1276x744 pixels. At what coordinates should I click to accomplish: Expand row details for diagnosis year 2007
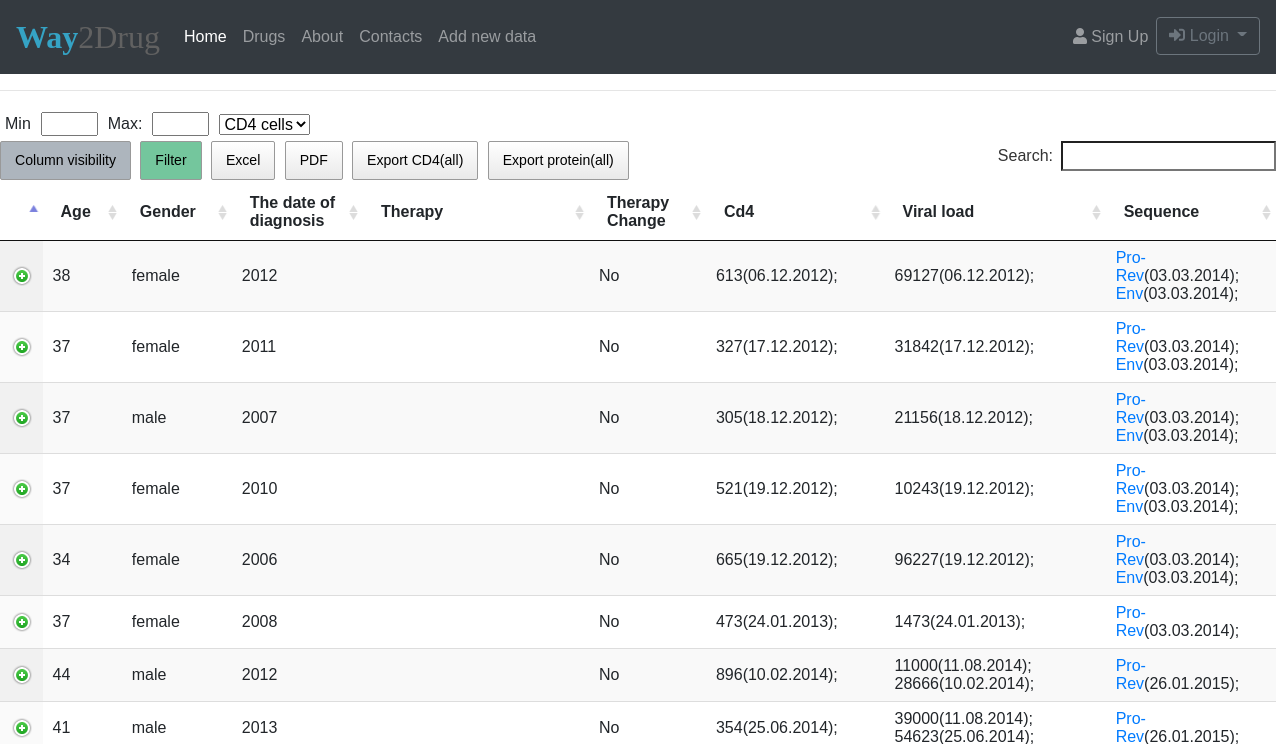click(x=22, y=418)
